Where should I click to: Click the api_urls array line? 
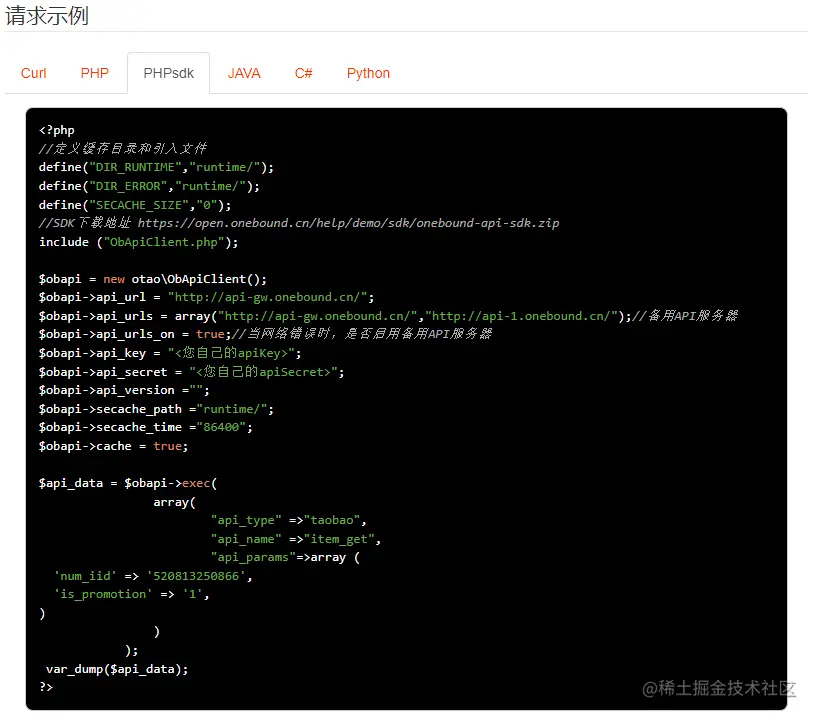pyautogui.click(x=389, y=316)
